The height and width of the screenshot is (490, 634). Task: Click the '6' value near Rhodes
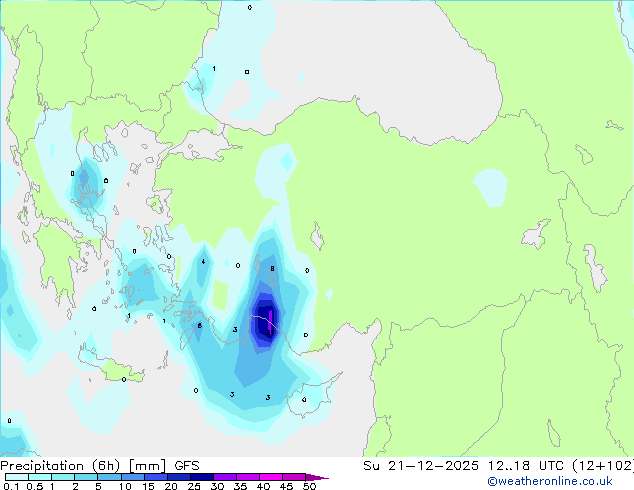click(199, 325)
